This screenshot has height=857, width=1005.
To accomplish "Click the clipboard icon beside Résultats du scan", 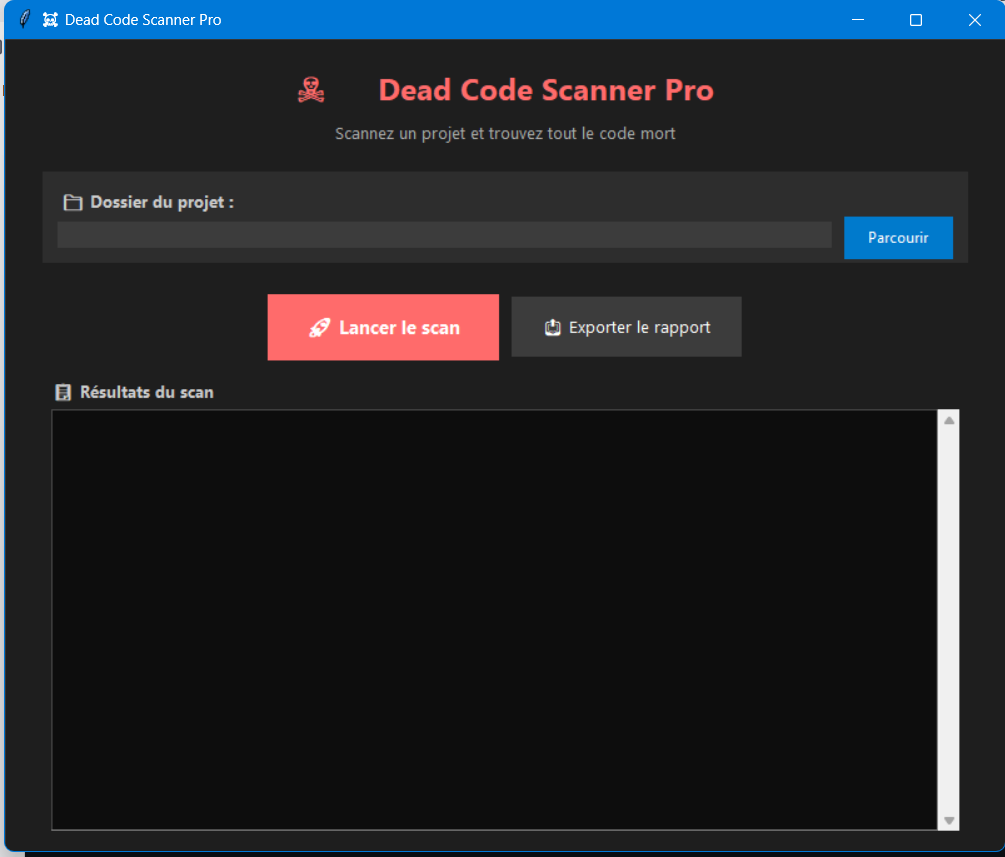I will [x=63, y=392].
